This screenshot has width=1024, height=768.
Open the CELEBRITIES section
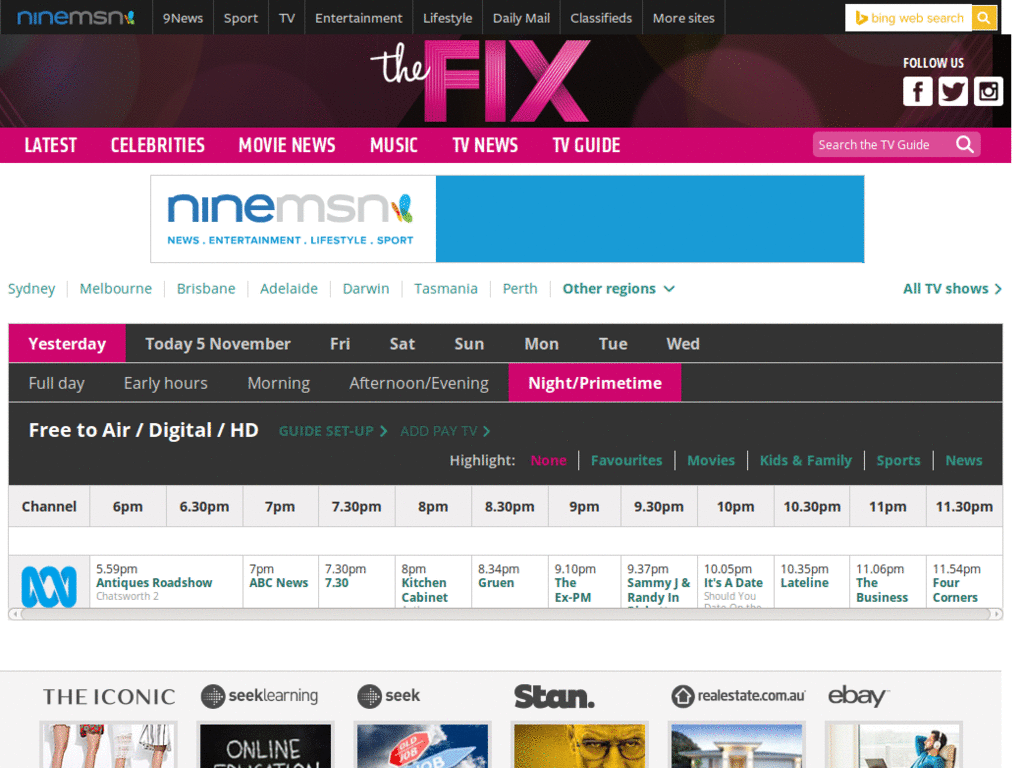(x=157, y=145)
